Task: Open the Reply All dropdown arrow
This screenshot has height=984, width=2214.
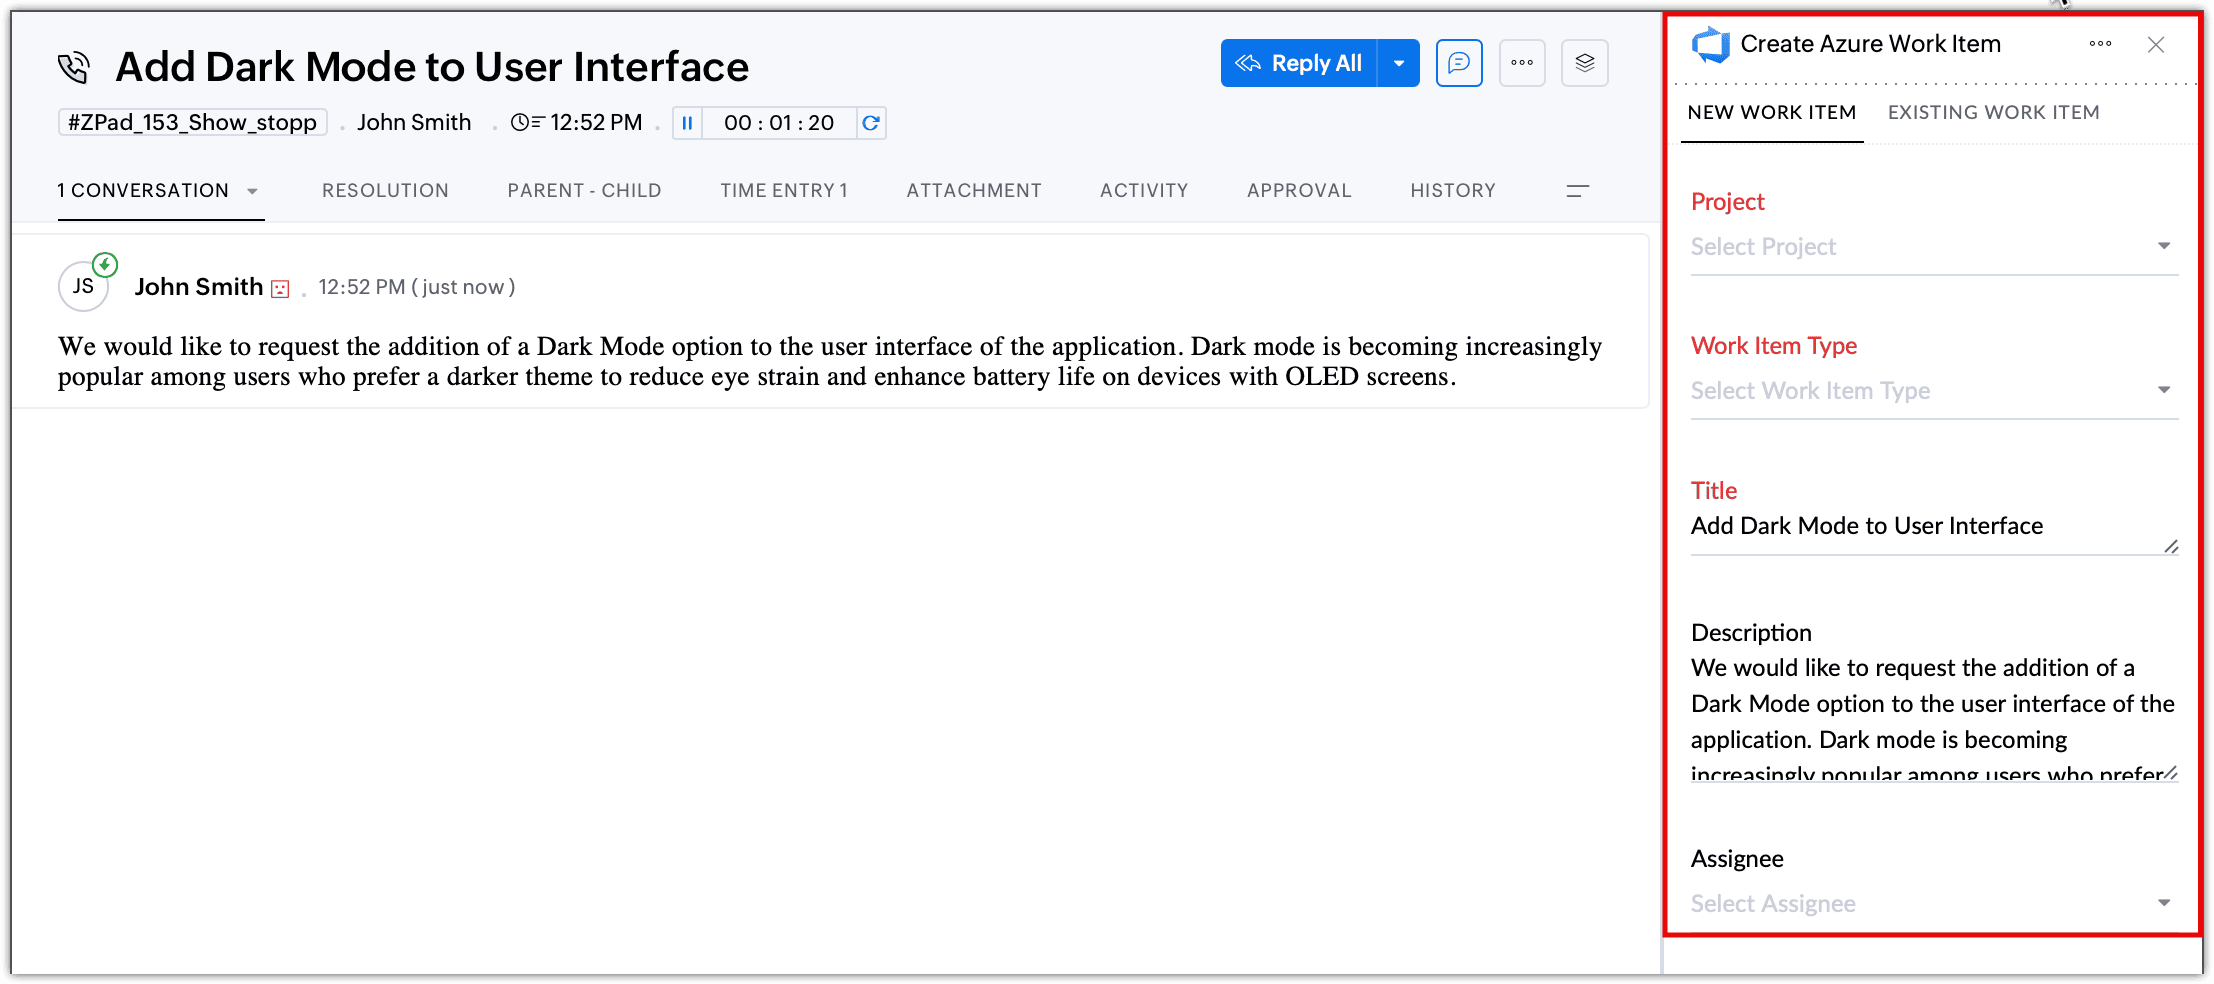Action: point(1399,63)
